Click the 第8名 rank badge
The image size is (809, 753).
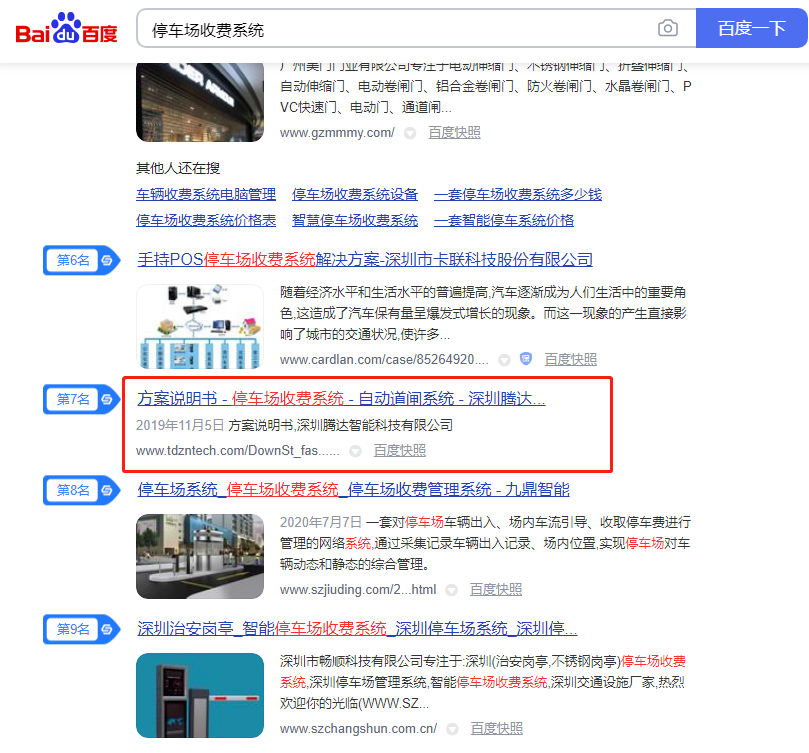pos(82,490)
